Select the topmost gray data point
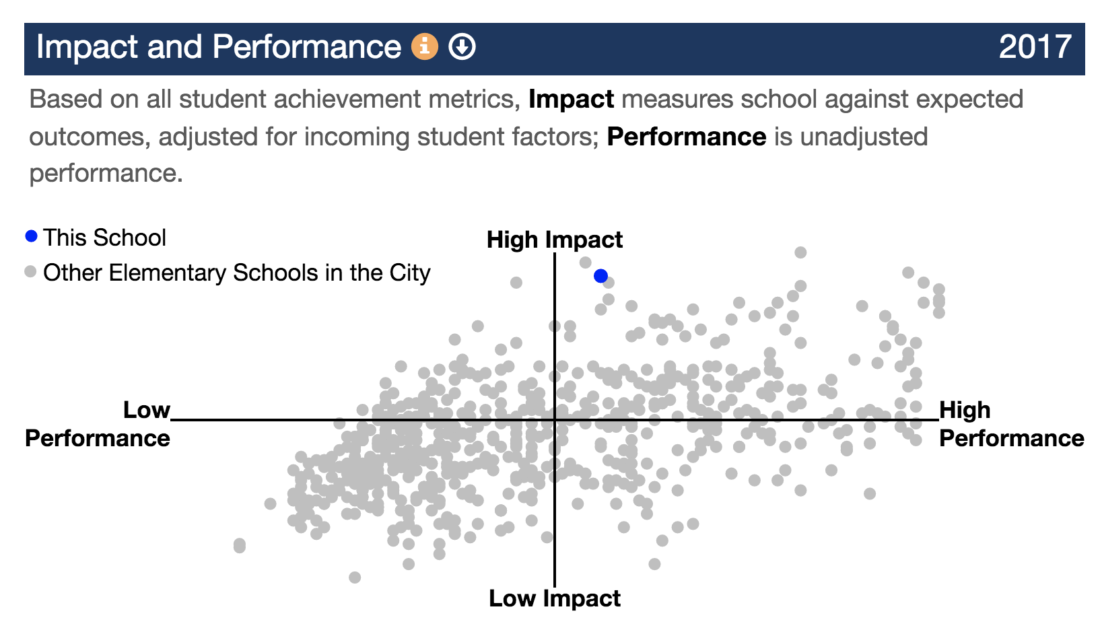 click(800, 252)
